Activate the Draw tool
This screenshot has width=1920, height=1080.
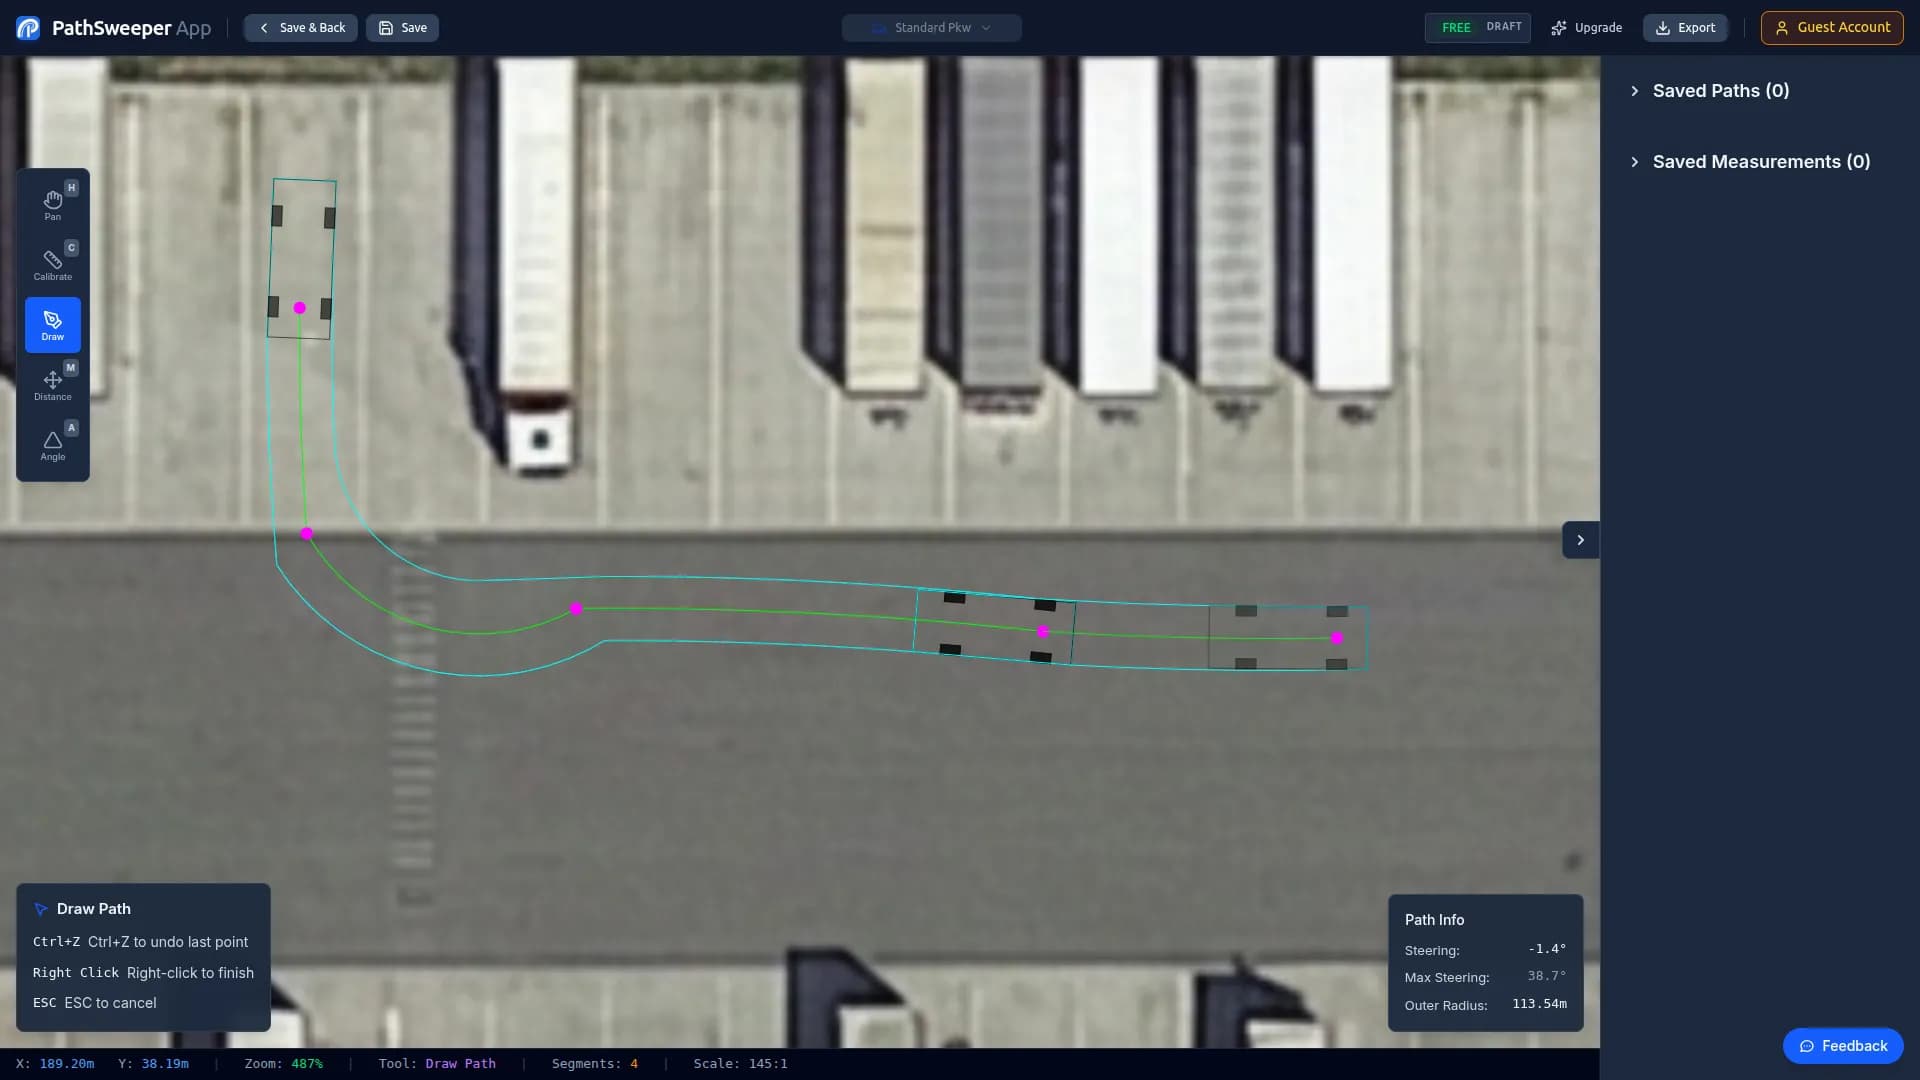tap(52, 324)
